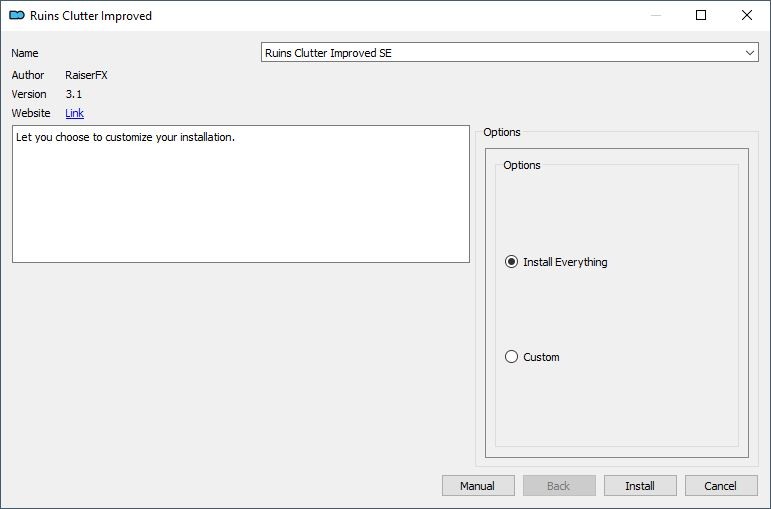
Task: Expand the Name dropdown arrow
Action: tap(749, 53)
